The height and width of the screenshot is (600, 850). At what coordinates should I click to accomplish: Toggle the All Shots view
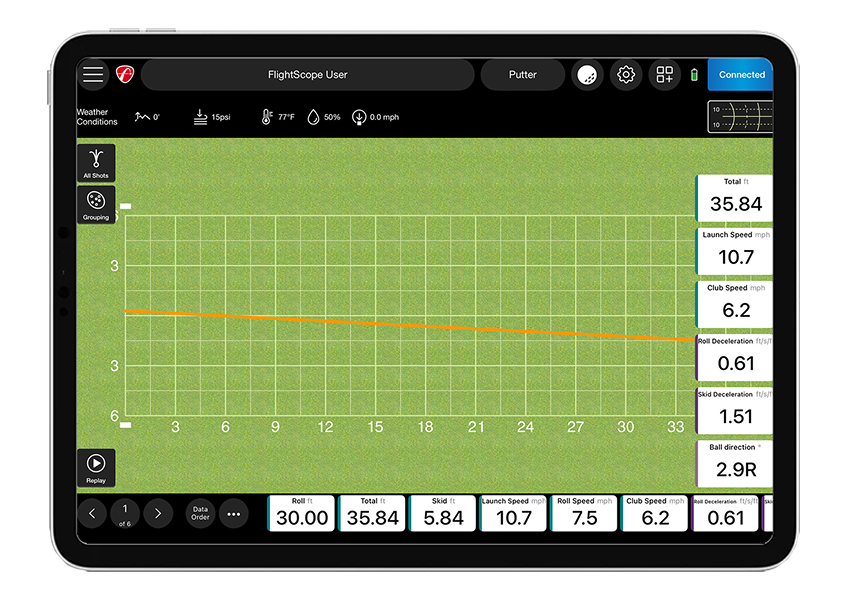pyautogui.click(x=96, y=163)
